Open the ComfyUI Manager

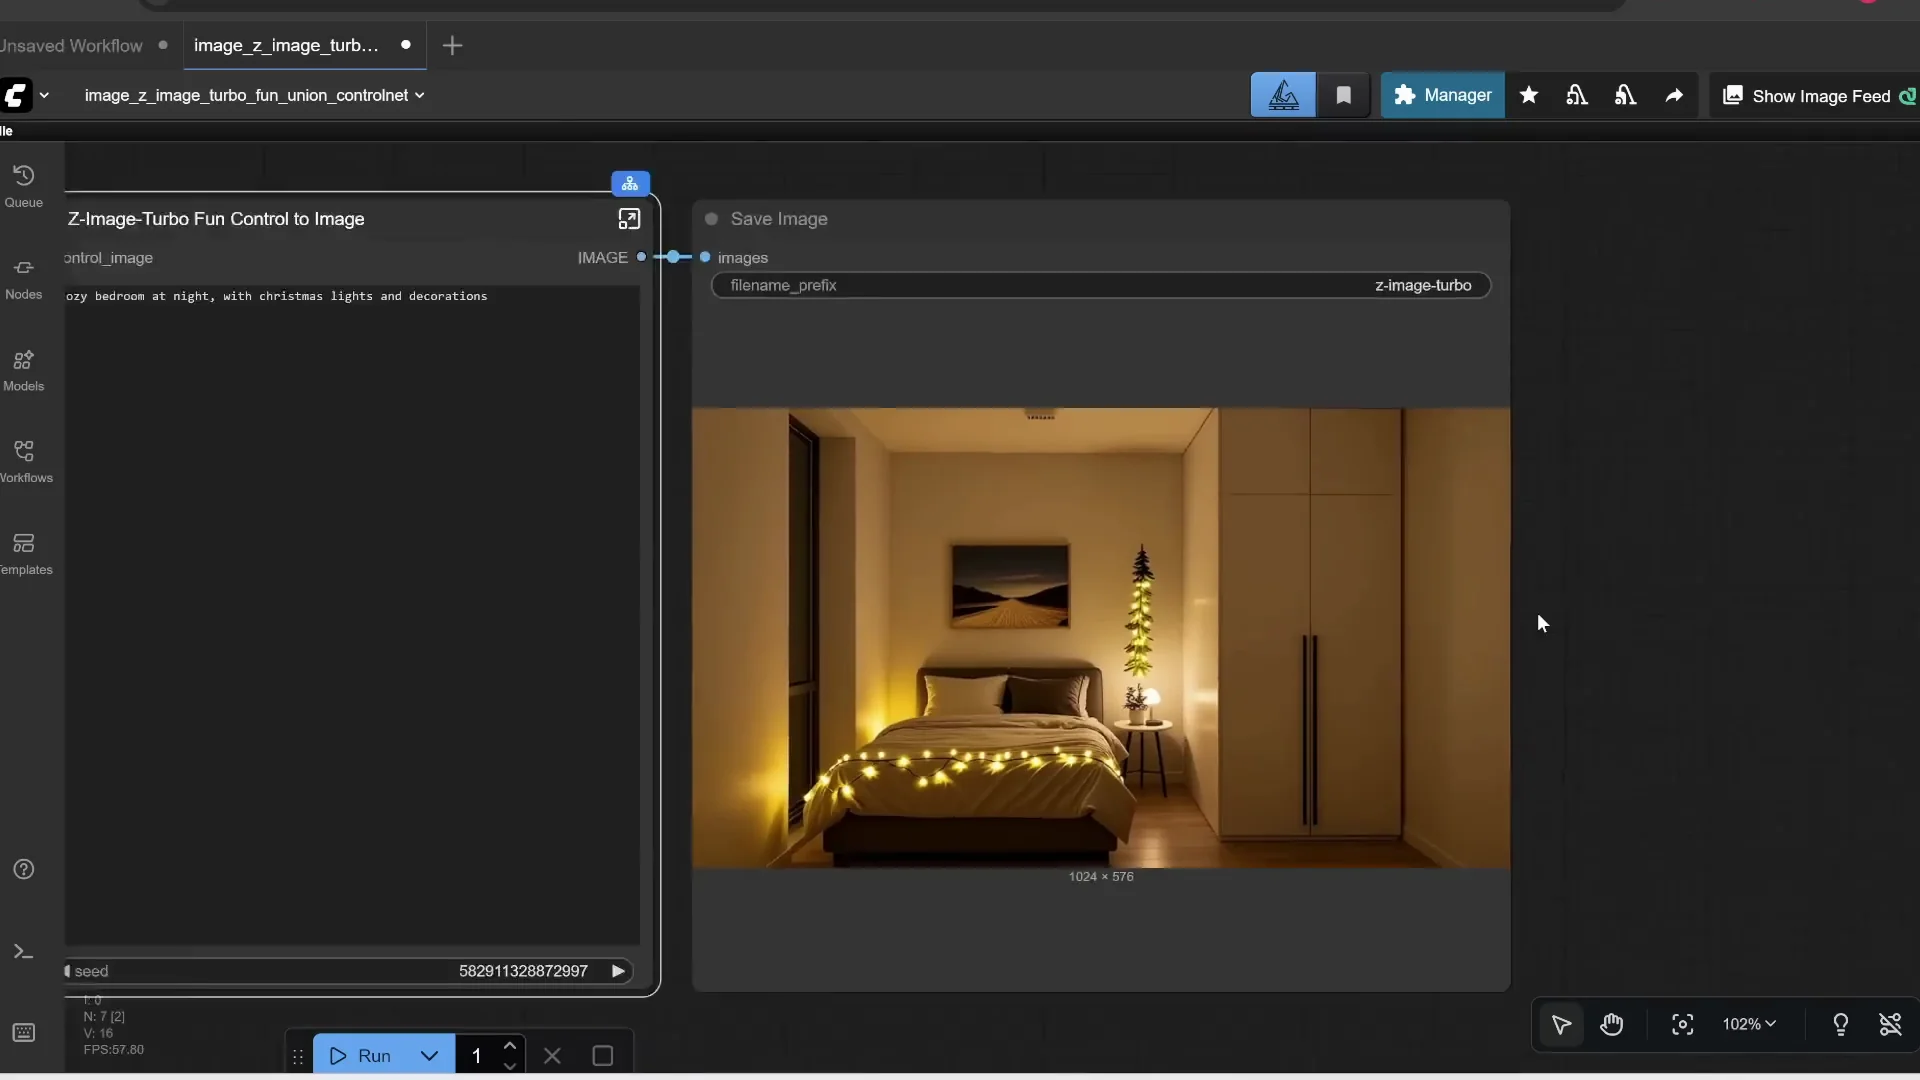[x=1442, y=95]
